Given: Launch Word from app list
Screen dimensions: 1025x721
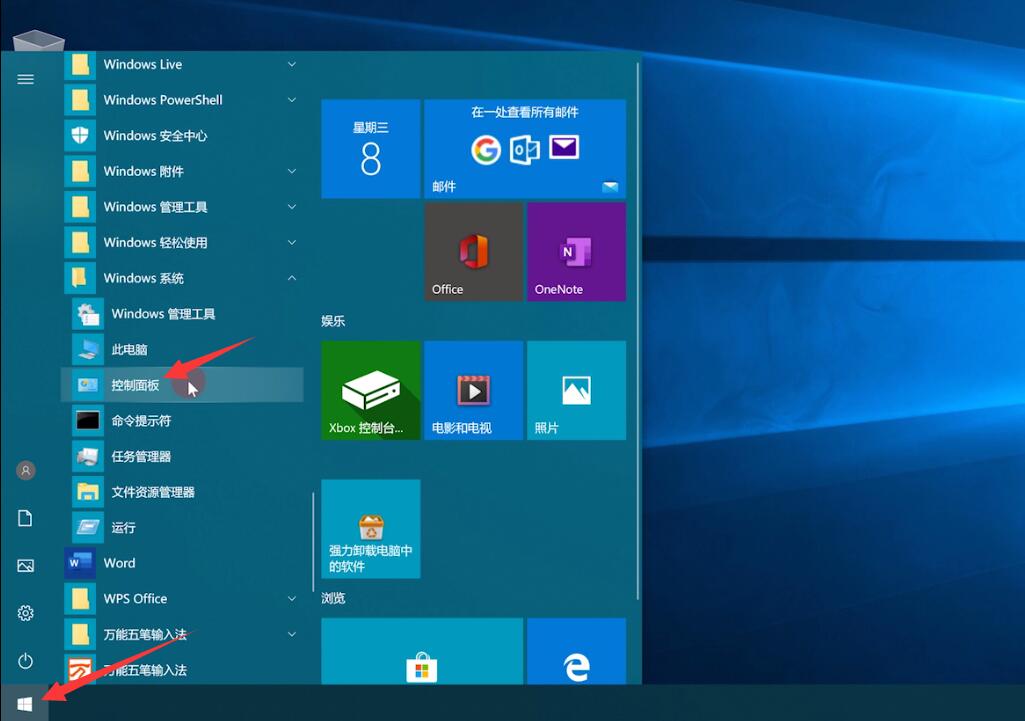Looking at the screenshot, I should [183, 563].
